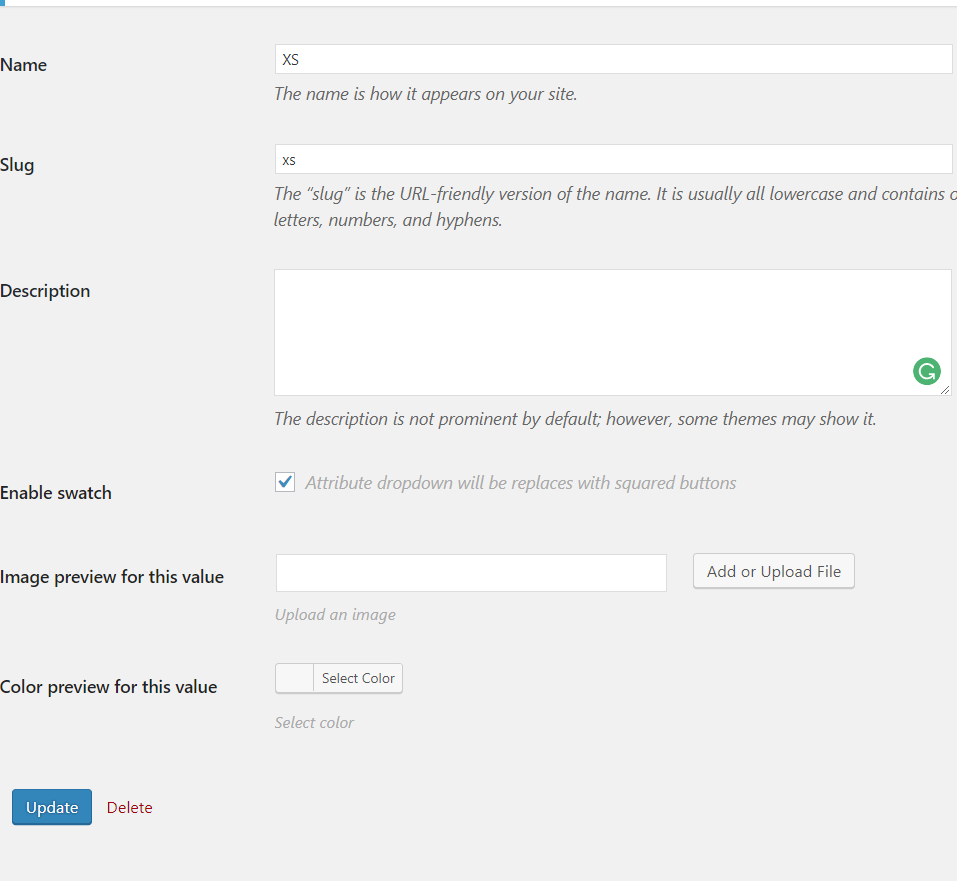
Task: Click the 'Attribute dropdown will be replaces' checkbox text
Action: point(520,483)
